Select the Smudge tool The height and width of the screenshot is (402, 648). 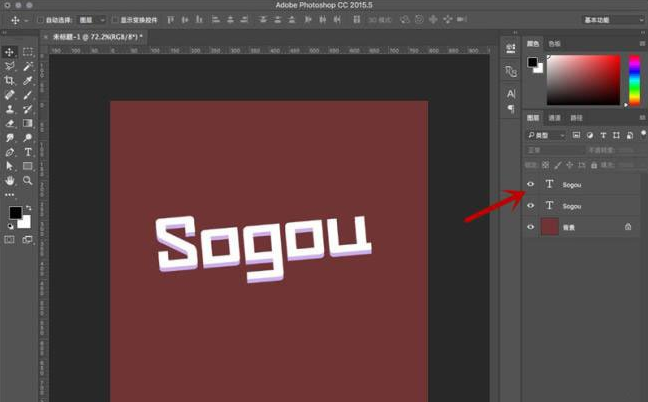[x=10, y=138]
